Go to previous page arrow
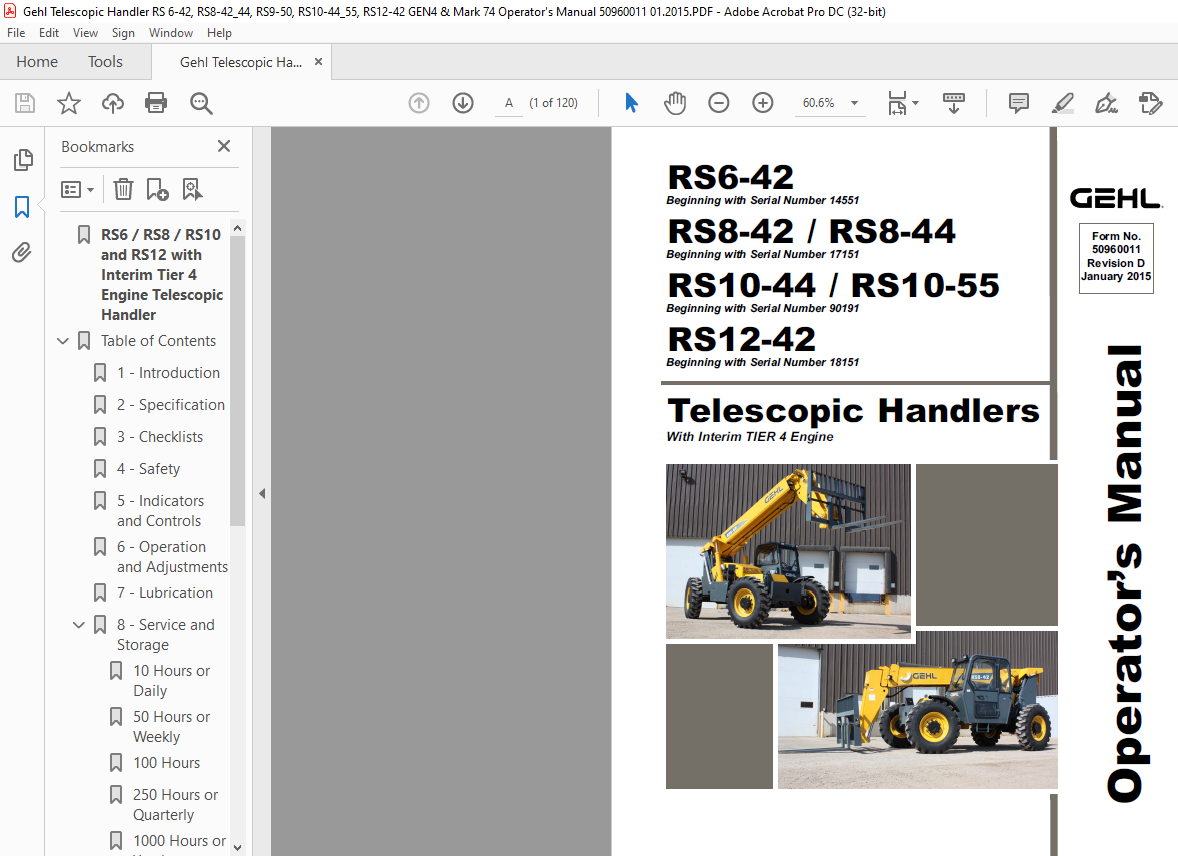The width and height of the screenshot is (1178, 856). click(x=419, y=103)
